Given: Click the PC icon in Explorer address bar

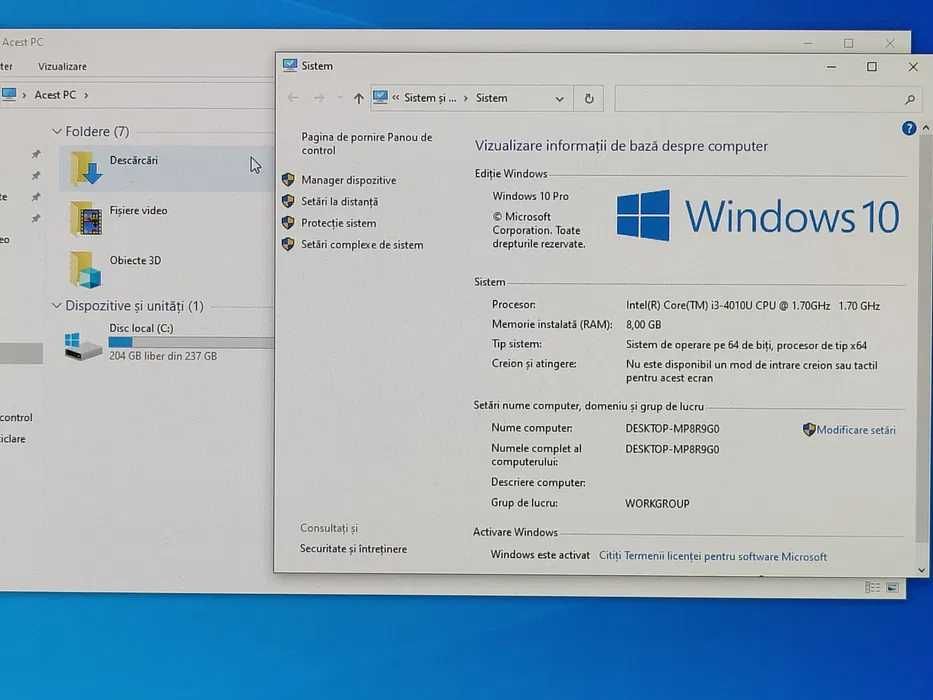Looking at the screenshot, I should point(8,94).
